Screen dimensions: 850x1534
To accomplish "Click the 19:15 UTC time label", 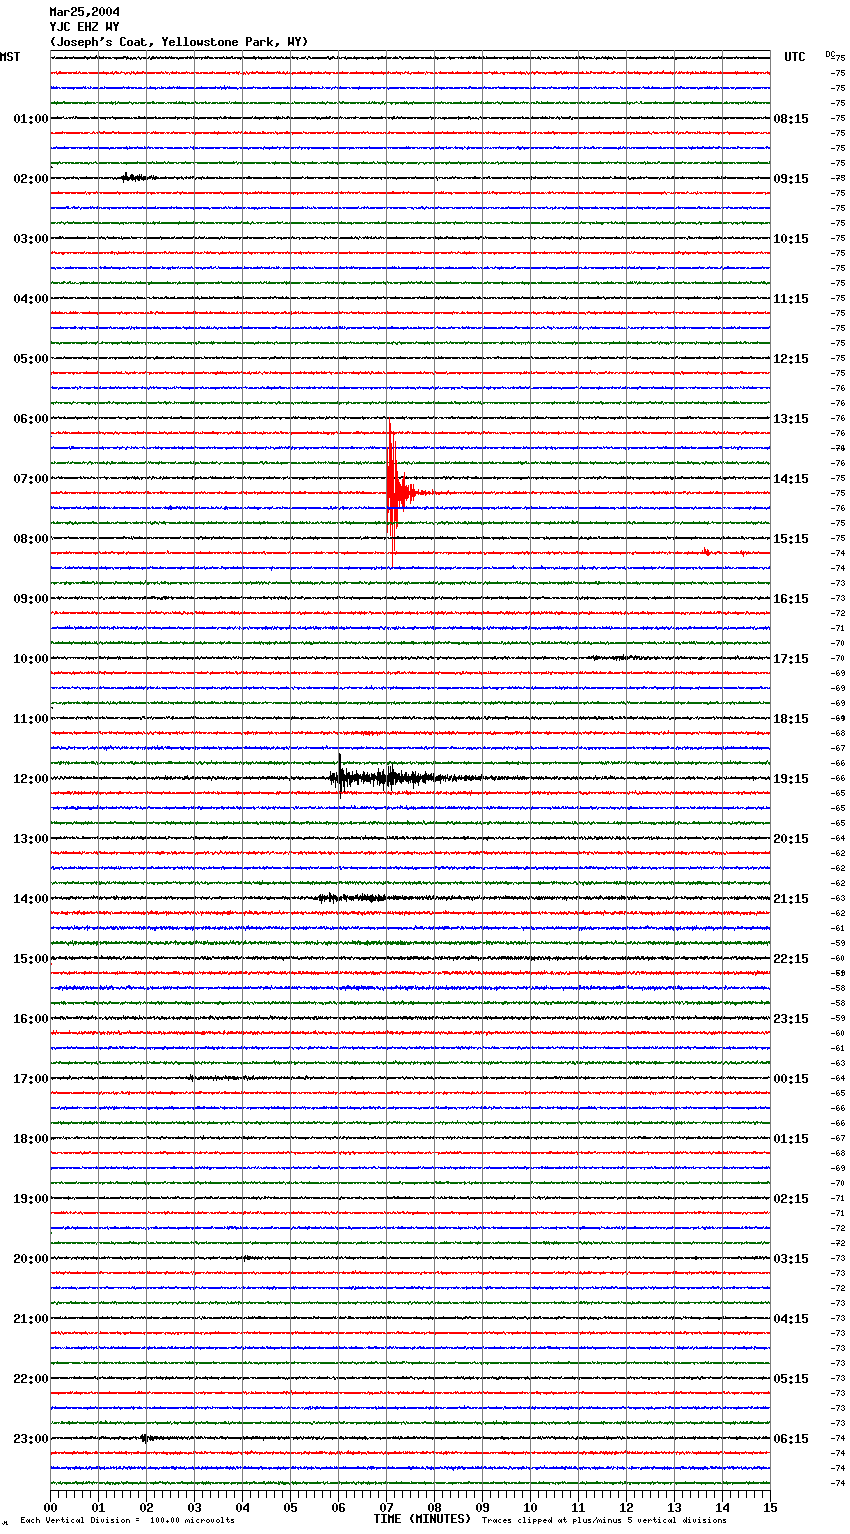I will [x=791, y=779].
